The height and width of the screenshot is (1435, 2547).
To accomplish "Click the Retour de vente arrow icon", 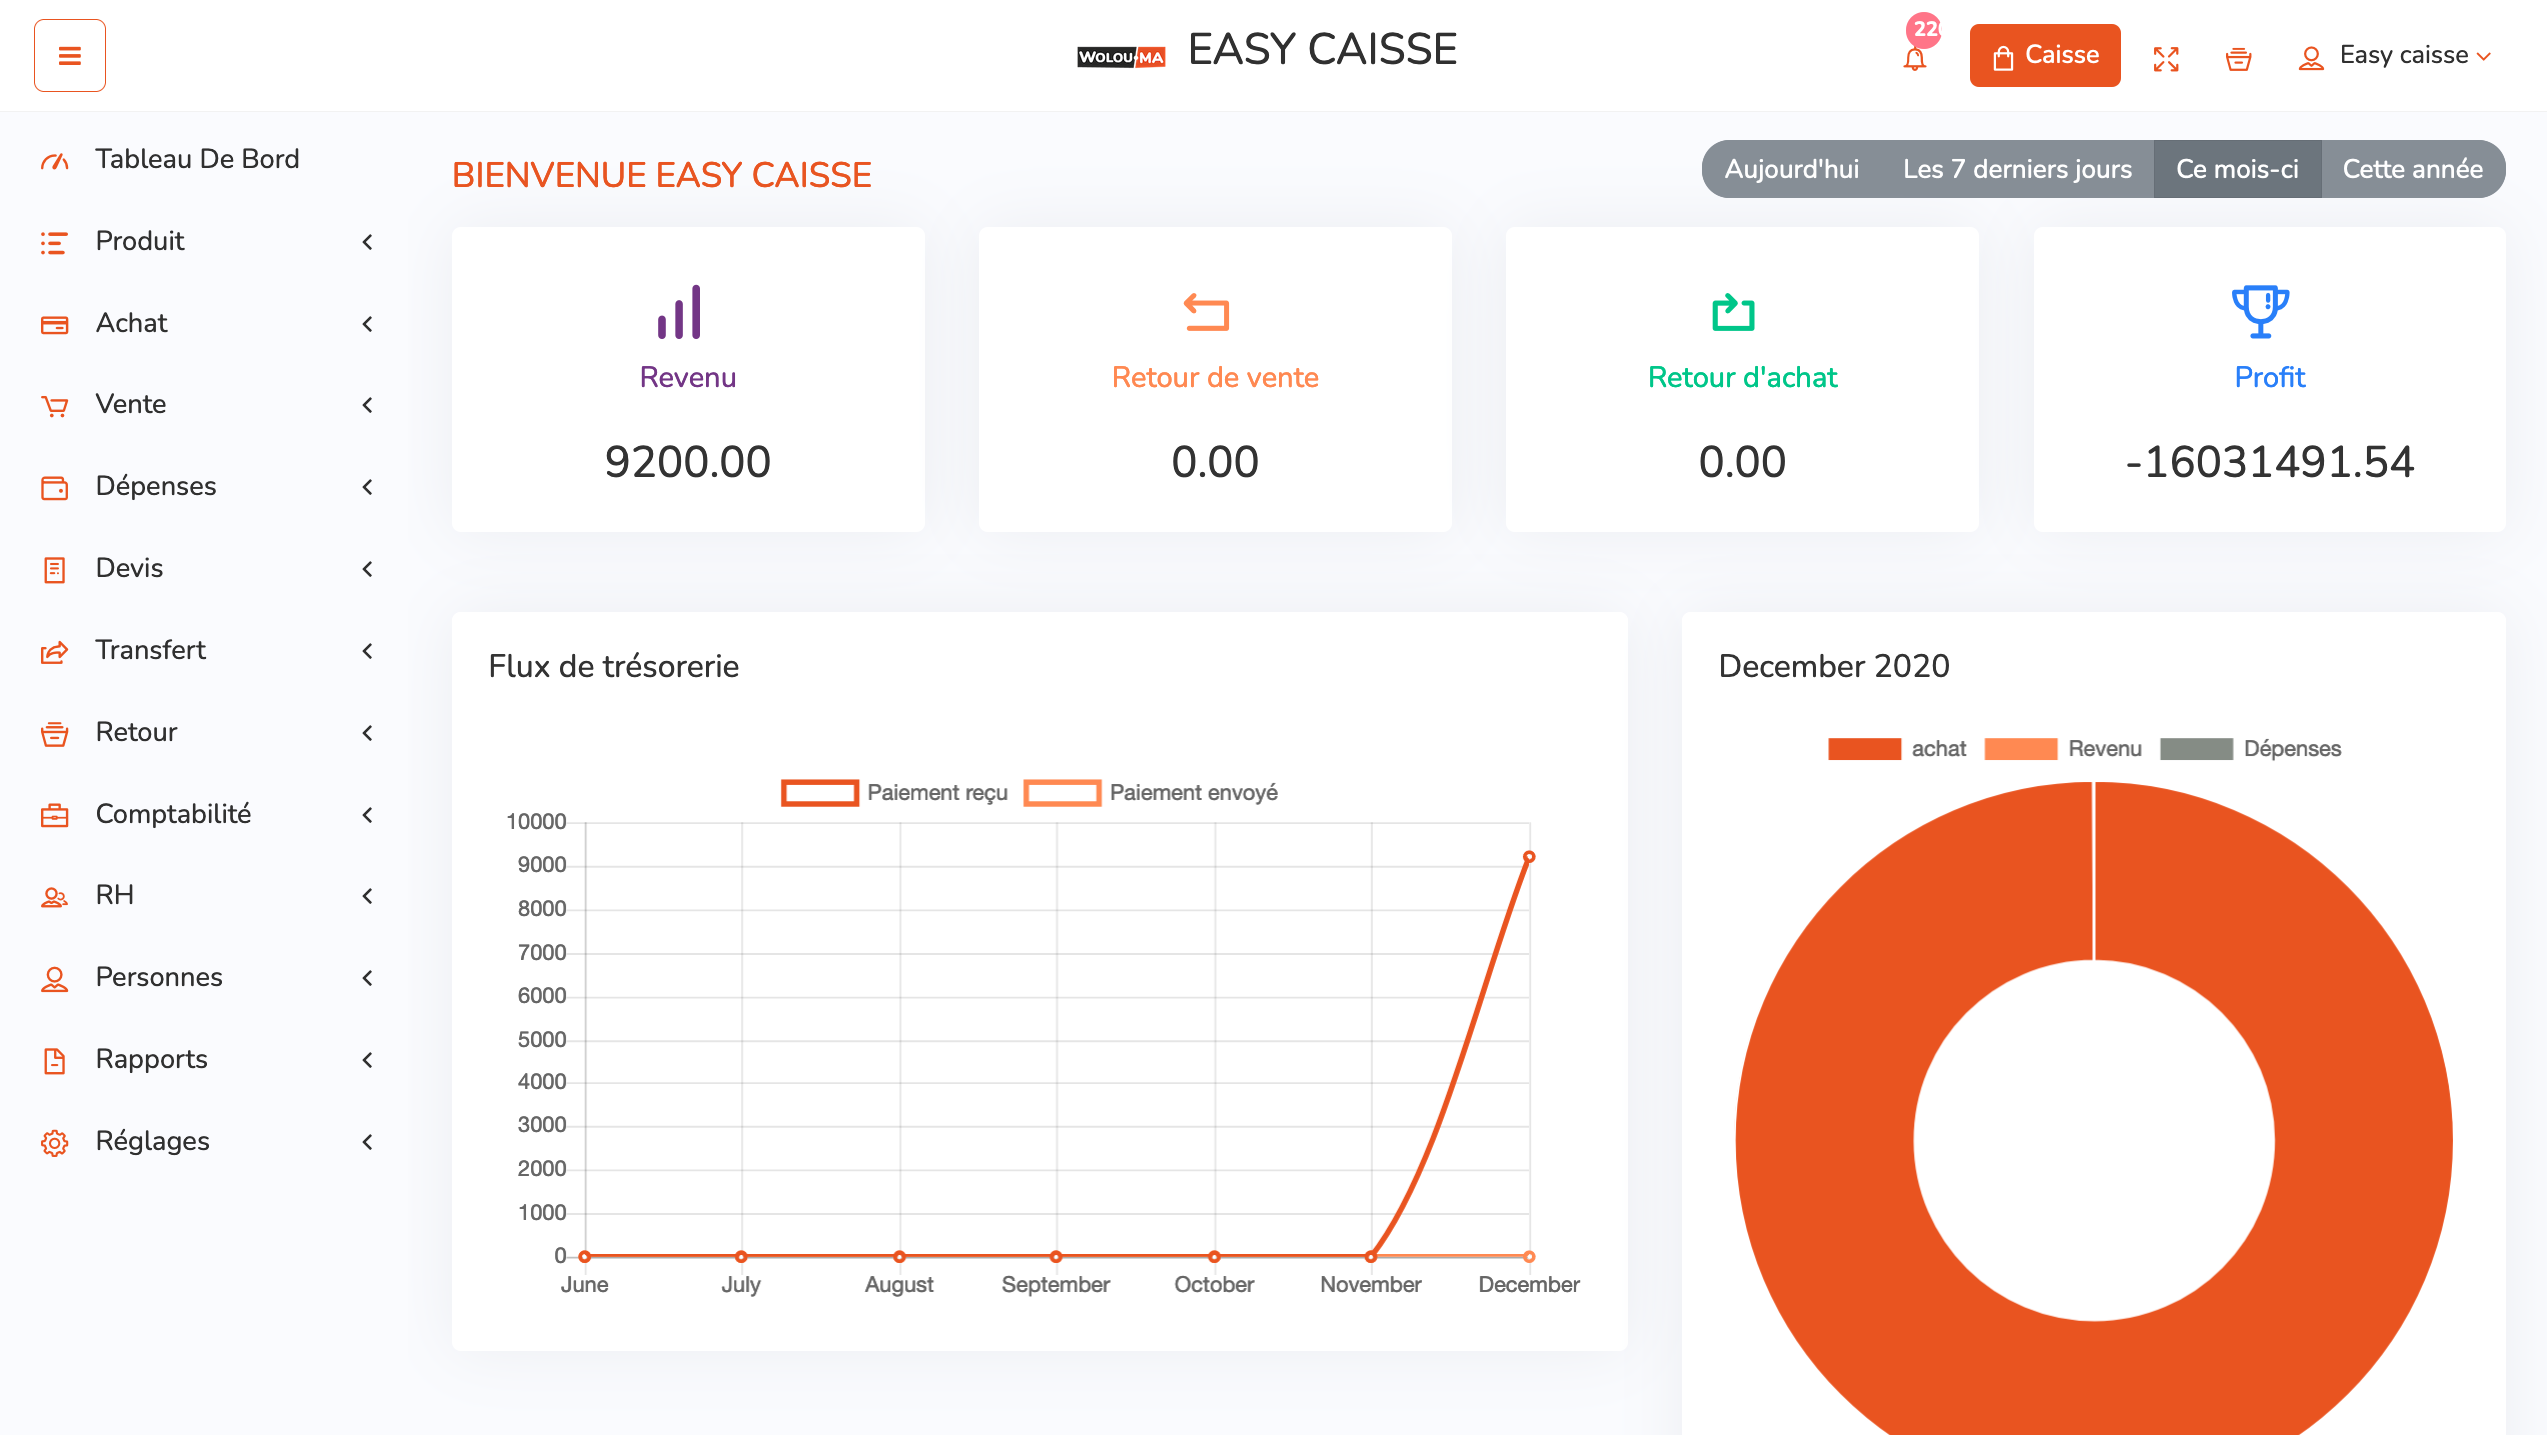I will 1206,312.
